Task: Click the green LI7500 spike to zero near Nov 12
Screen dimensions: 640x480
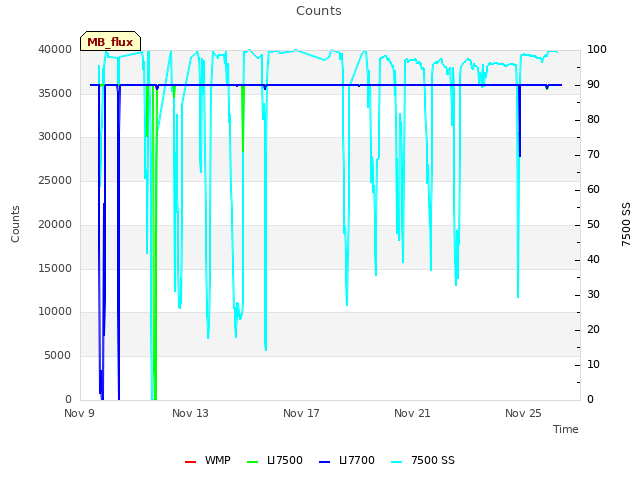Action: click(x=156, y=242)
